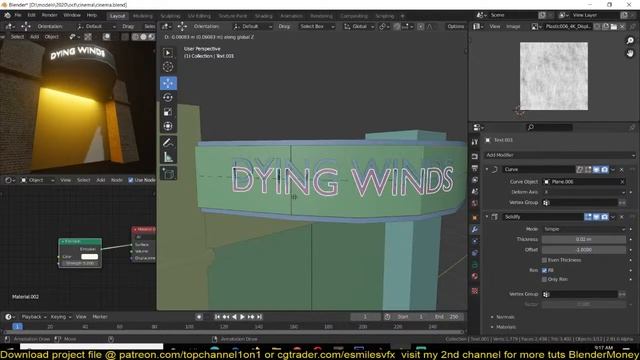Toggle Solidify modifier render camera visibility
This screenshot has width=640, height=360.
[604, 217]
